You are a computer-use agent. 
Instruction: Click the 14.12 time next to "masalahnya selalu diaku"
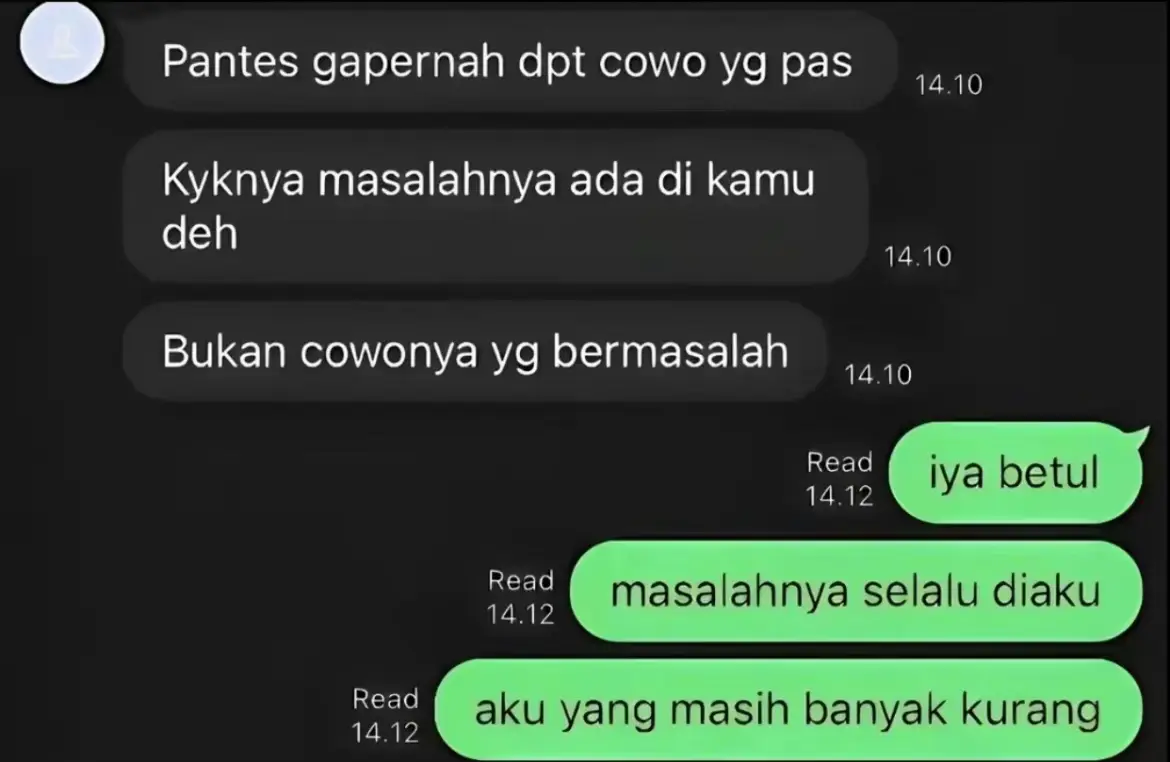click(x=521, y=615)
